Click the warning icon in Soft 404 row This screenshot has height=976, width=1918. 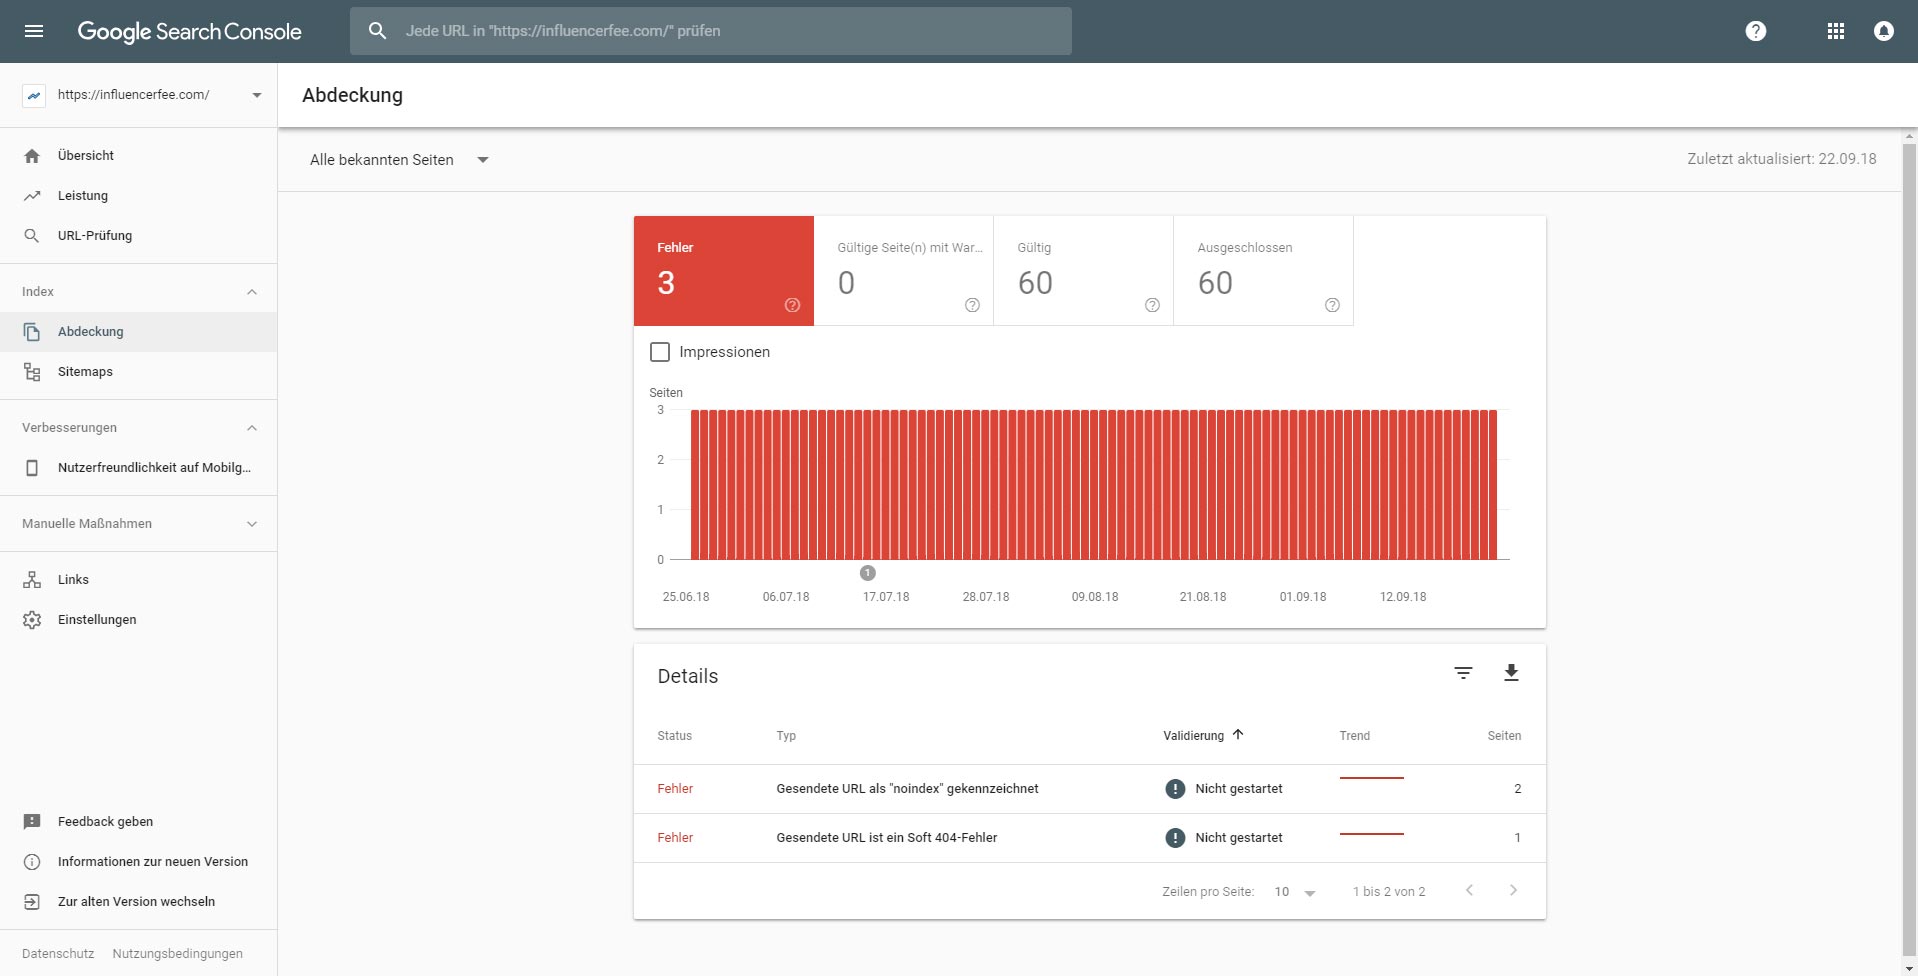coord(1175,838)
